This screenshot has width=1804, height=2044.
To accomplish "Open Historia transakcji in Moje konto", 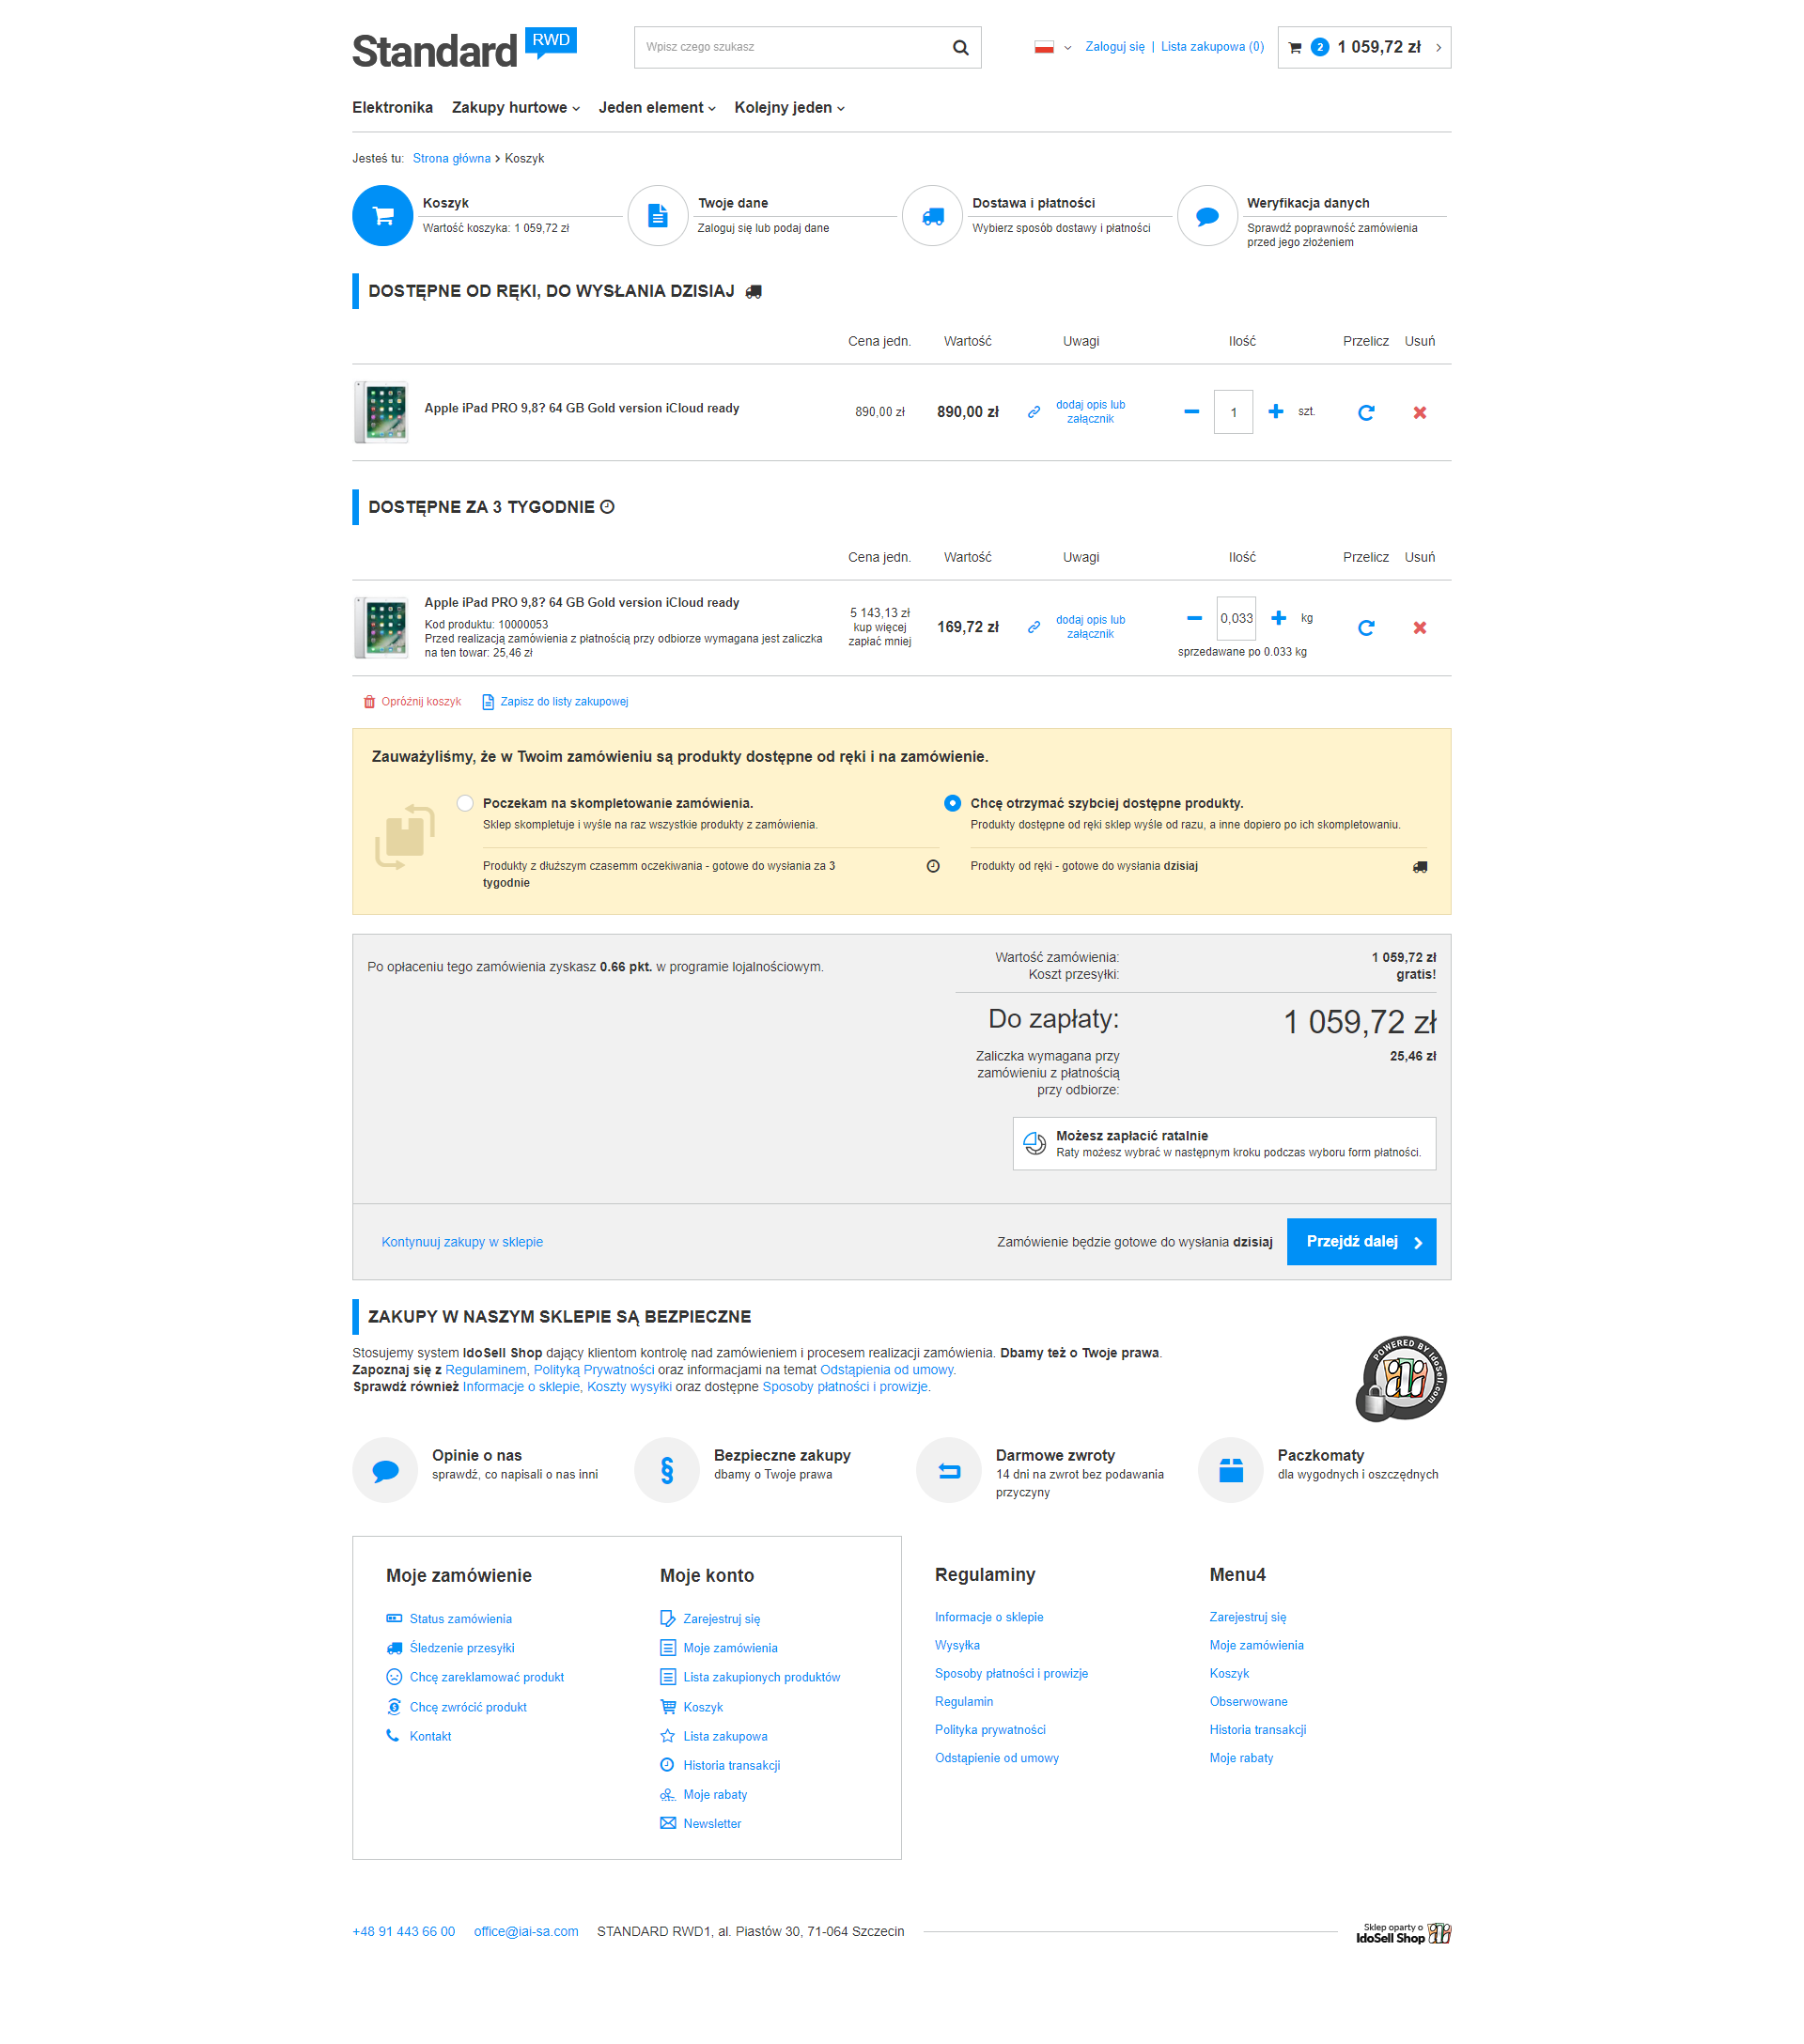I will (x=731, y=1765).
